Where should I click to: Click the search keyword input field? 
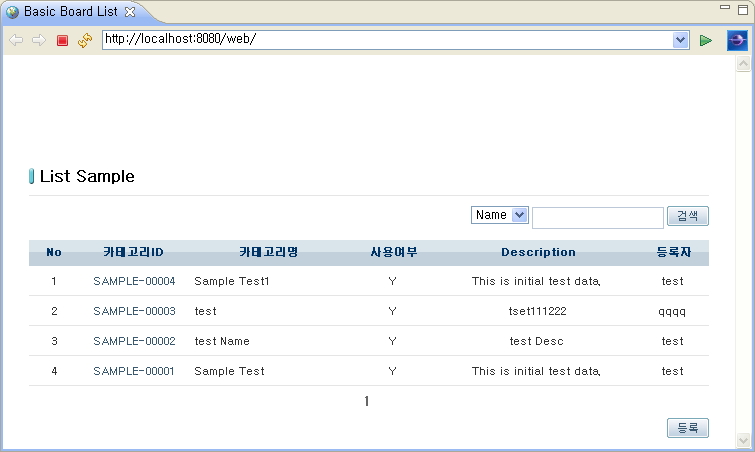click(598, 218)
